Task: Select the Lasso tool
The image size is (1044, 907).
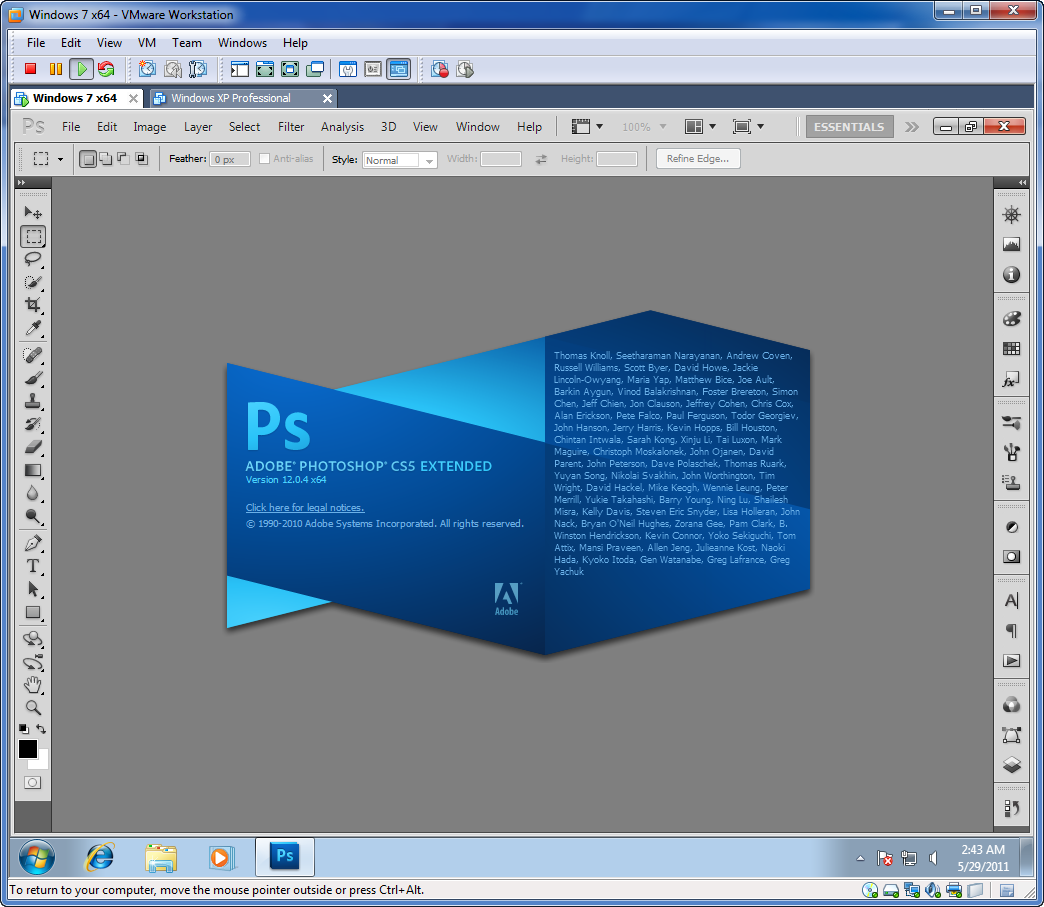Action: (x=33, y=259)
